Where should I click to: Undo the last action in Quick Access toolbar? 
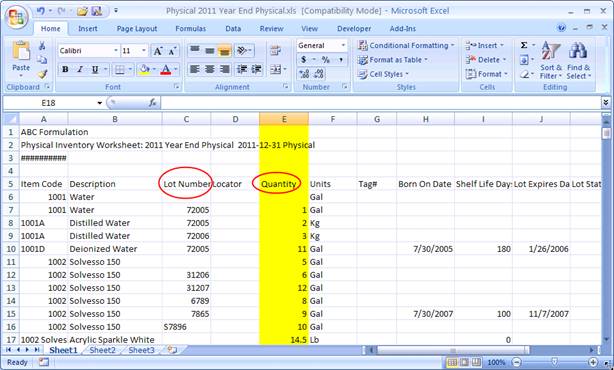[x=40, y=11]
